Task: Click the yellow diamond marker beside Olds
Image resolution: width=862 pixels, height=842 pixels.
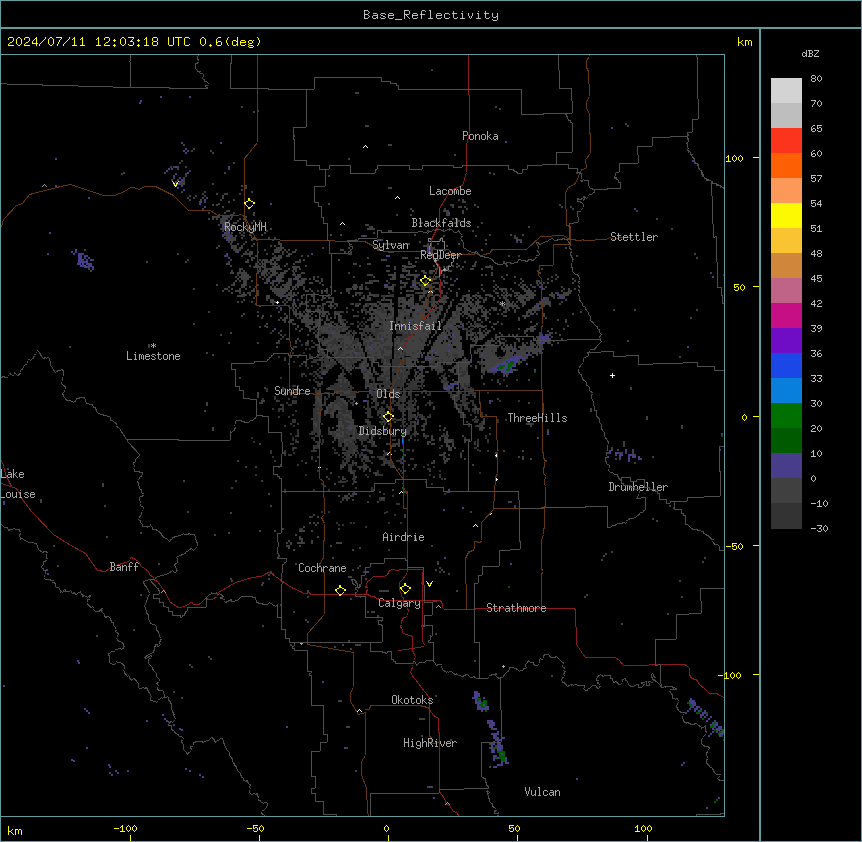Action: 388,417
